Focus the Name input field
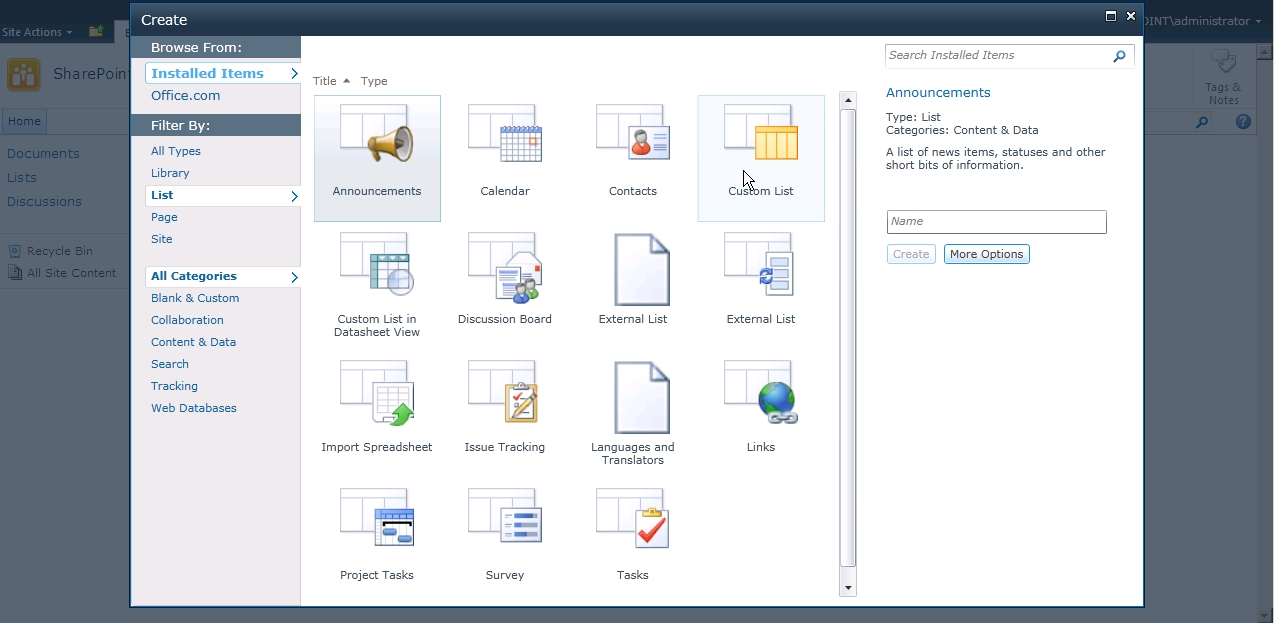The image size is (1275, 623). [997, 222]
